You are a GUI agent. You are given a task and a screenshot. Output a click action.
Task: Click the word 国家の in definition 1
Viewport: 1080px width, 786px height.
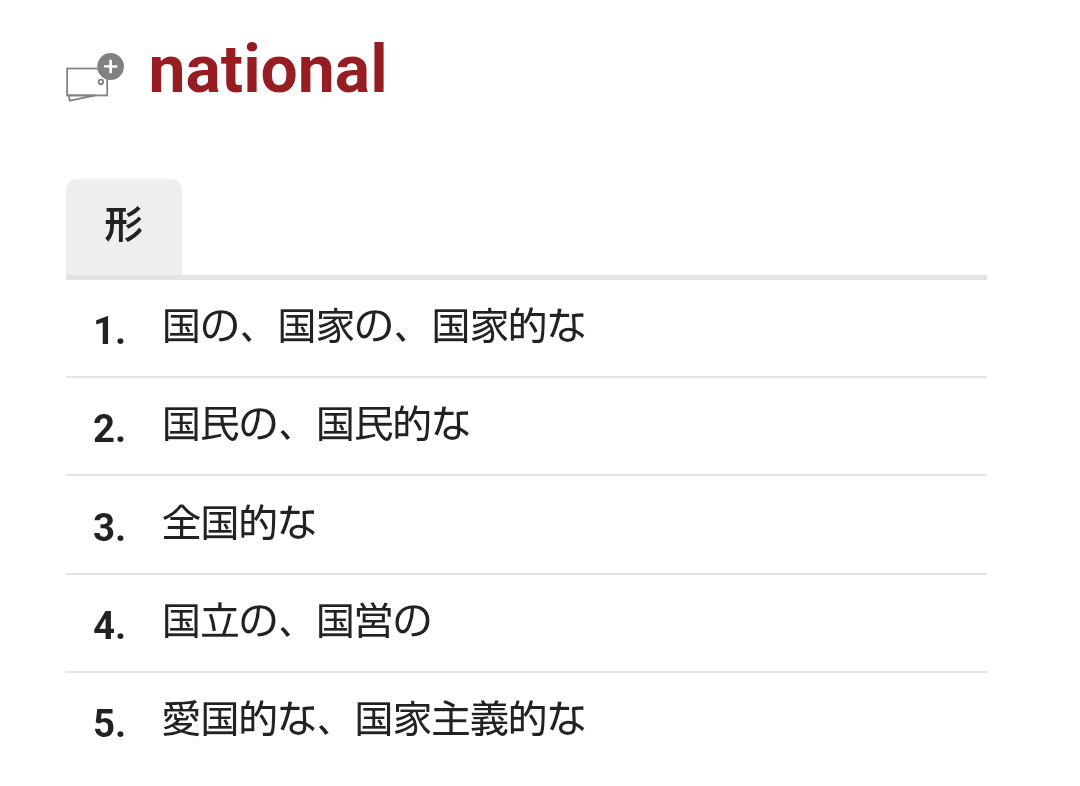tap(335, 327)
